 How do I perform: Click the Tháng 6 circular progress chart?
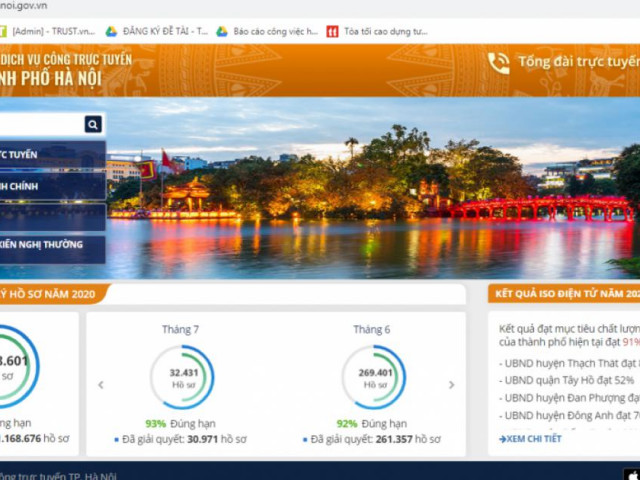point(373,377)
